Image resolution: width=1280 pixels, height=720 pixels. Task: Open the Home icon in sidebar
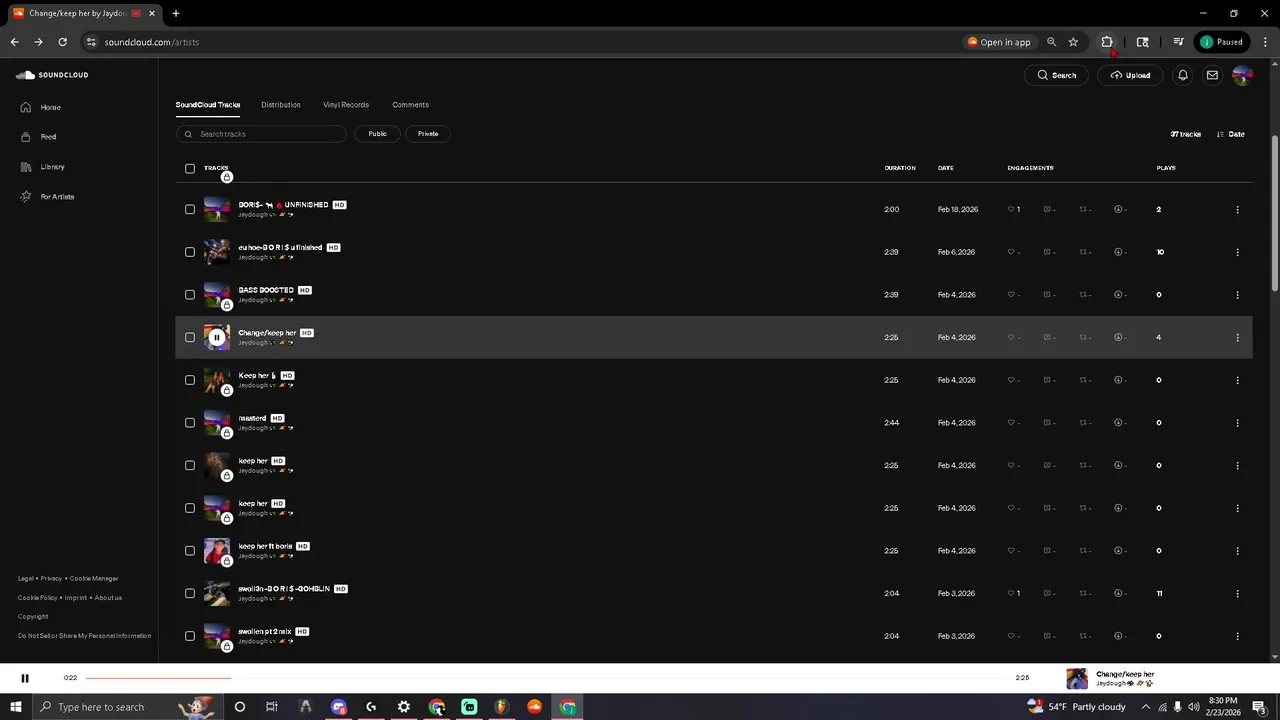coord(26,107)
